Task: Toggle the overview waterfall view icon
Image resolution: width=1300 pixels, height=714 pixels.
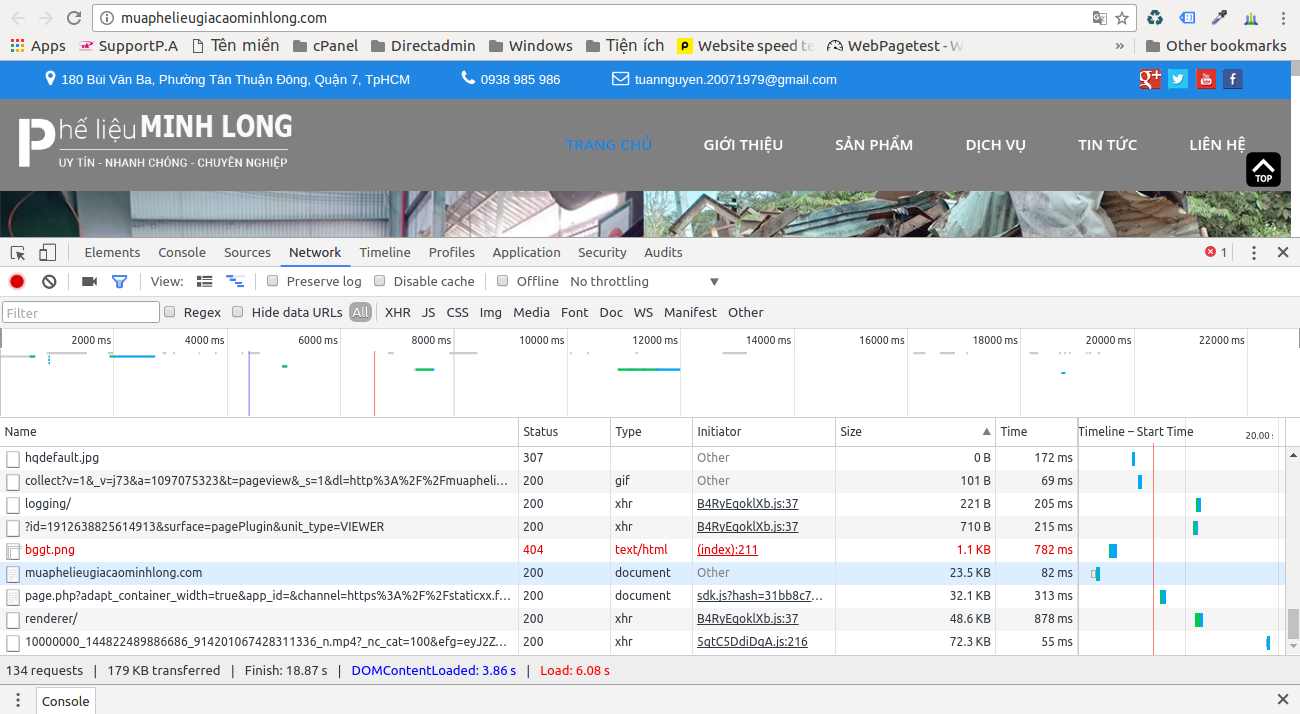Action: click(235, 282)
